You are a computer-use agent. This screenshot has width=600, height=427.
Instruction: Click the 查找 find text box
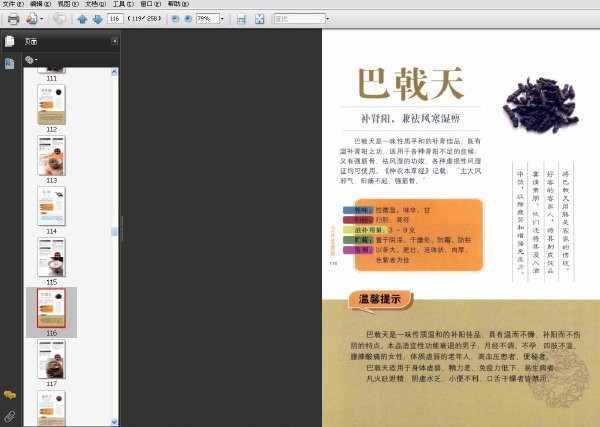click(x=299, y=18)
